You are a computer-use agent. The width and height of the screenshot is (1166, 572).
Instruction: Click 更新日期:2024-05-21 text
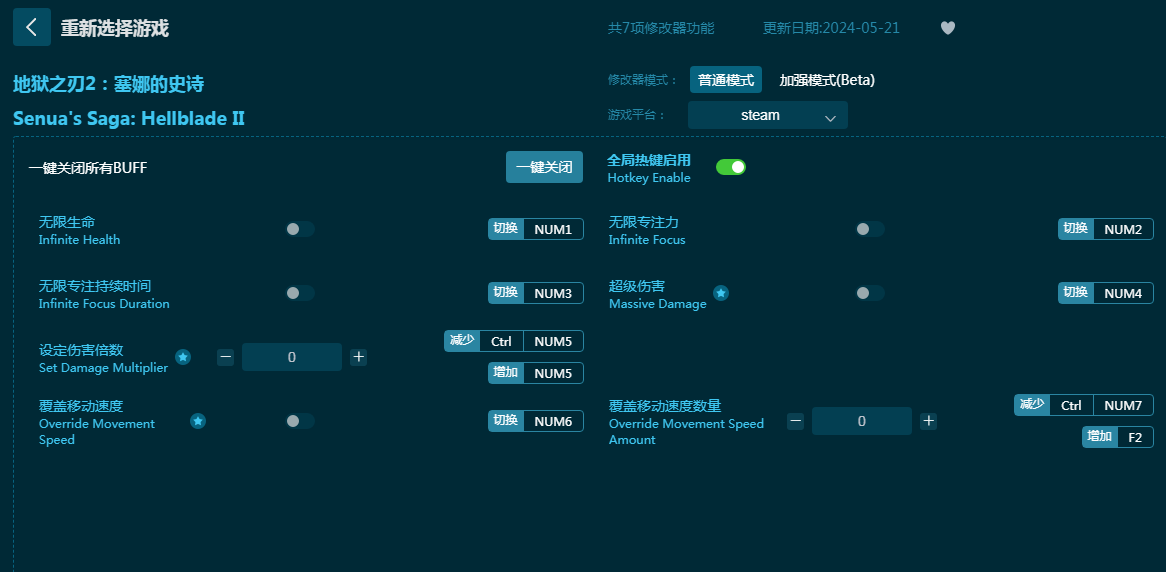click(831, 28)
